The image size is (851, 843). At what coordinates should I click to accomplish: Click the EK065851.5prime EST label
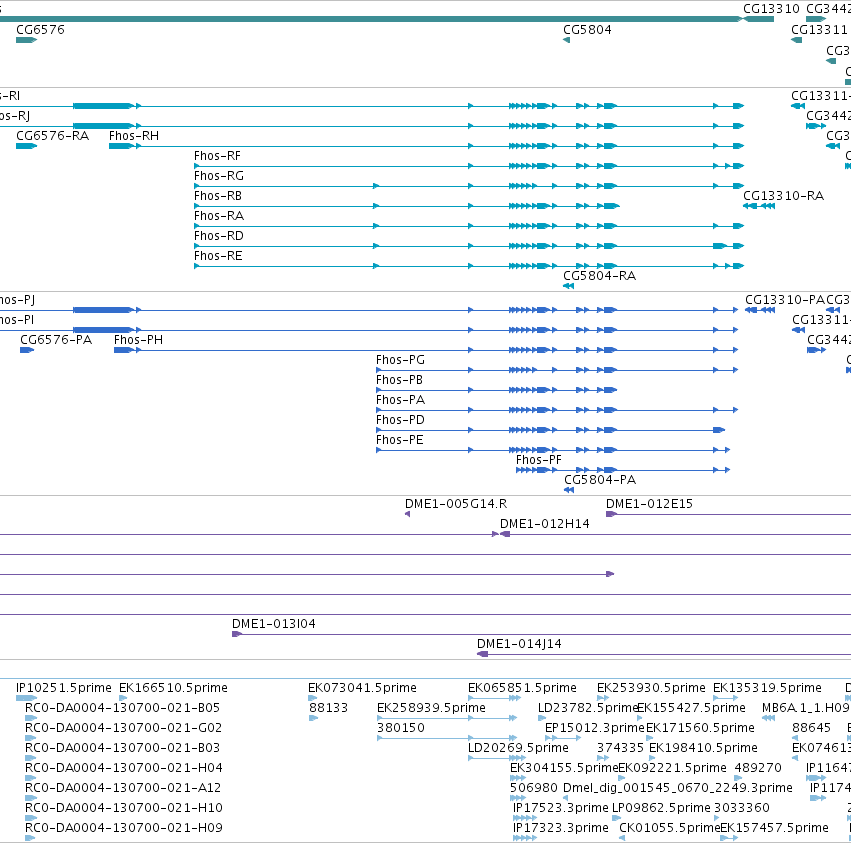(523, 688)
